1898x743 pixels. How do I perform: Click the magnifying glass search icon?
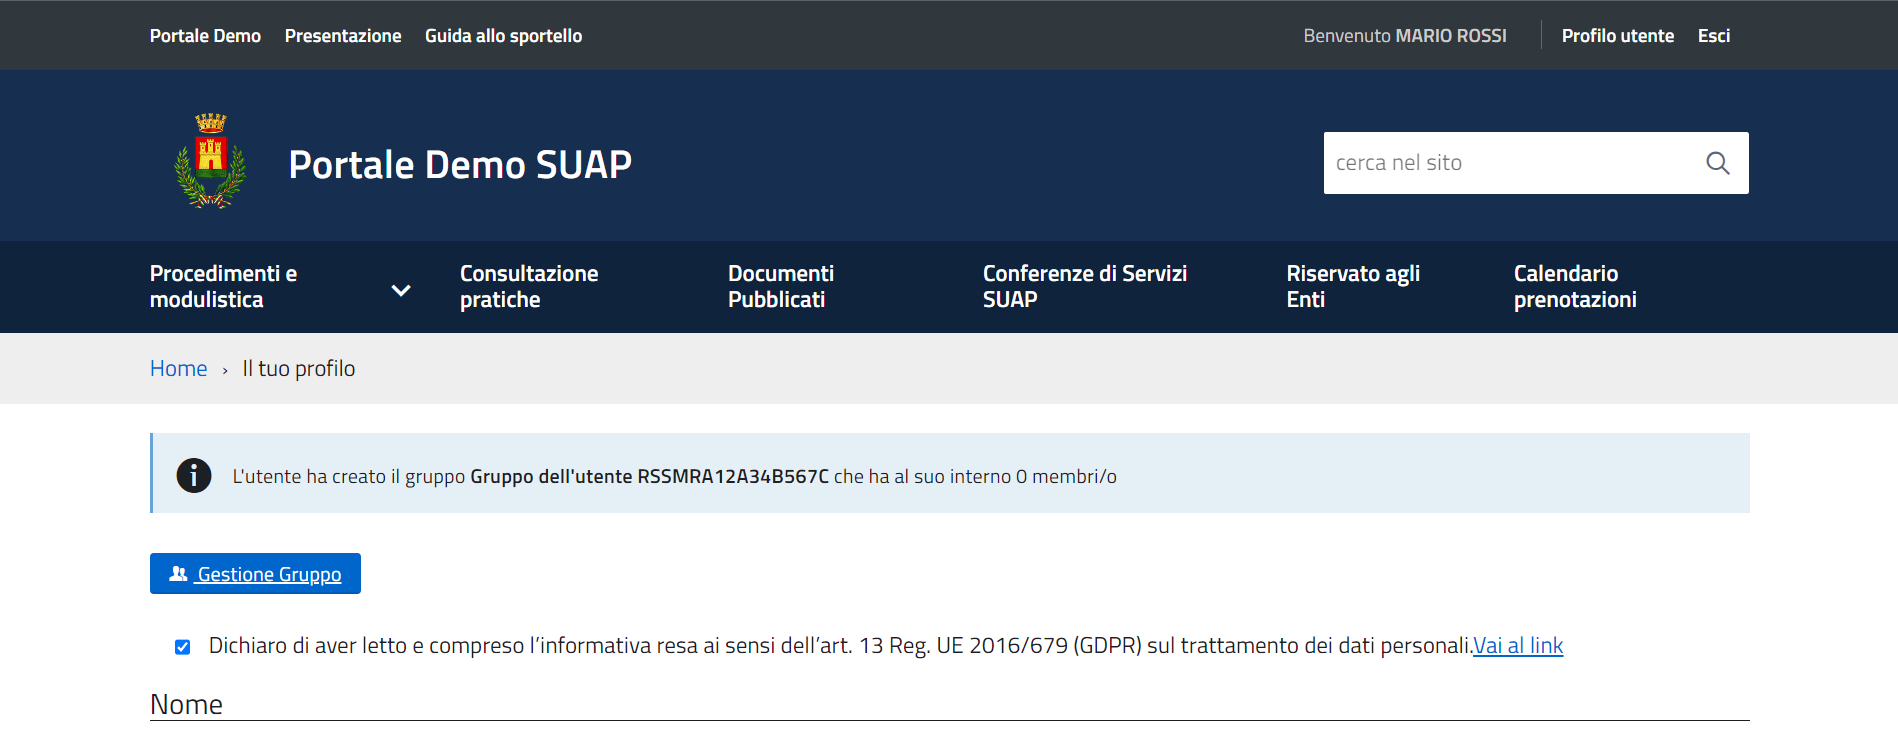1717,163
